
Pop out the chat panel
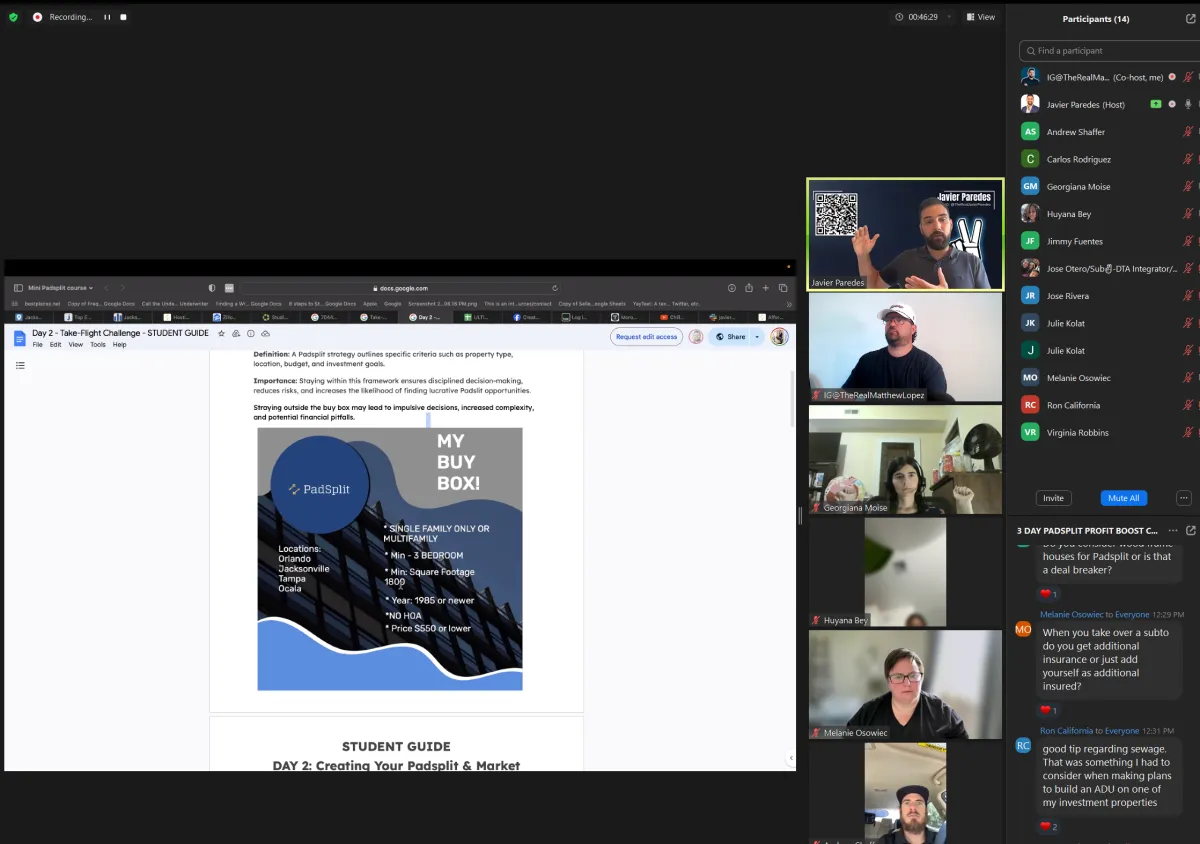coord(1190,530)
